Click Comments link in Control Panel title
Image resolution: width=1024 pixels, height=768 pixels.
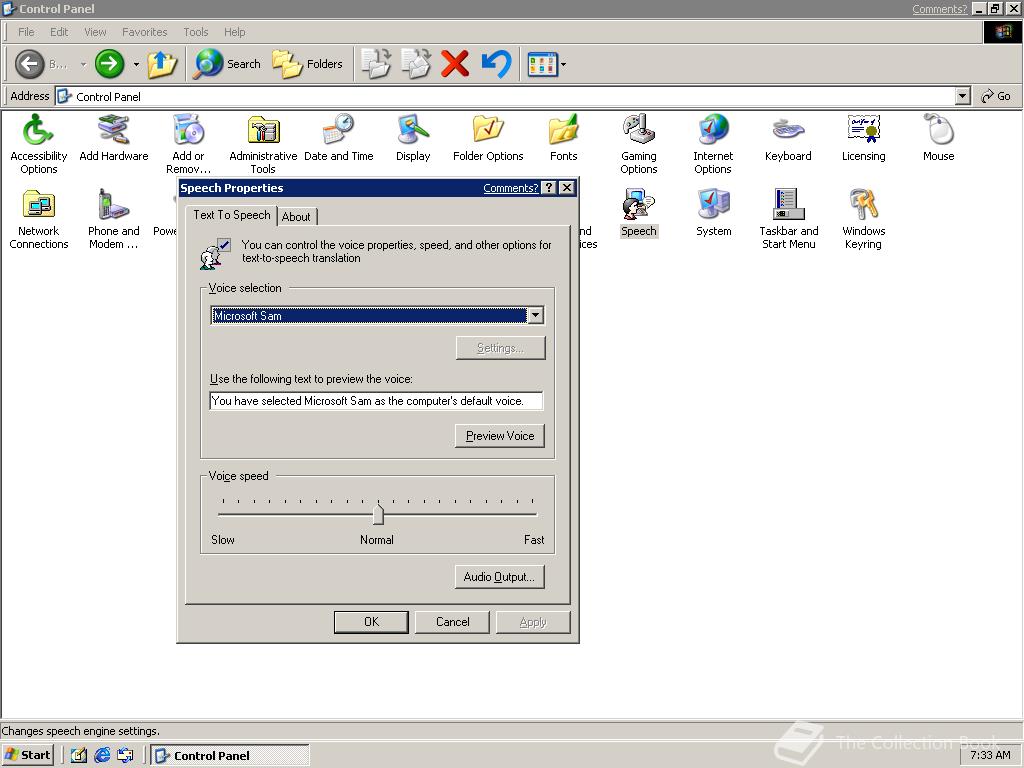click(x=939, y=8)
